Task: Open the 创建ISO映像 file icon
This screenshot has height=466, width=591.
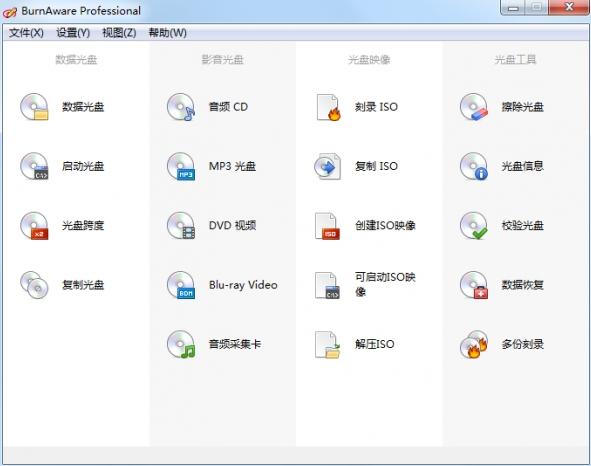Action: (328, 226)
